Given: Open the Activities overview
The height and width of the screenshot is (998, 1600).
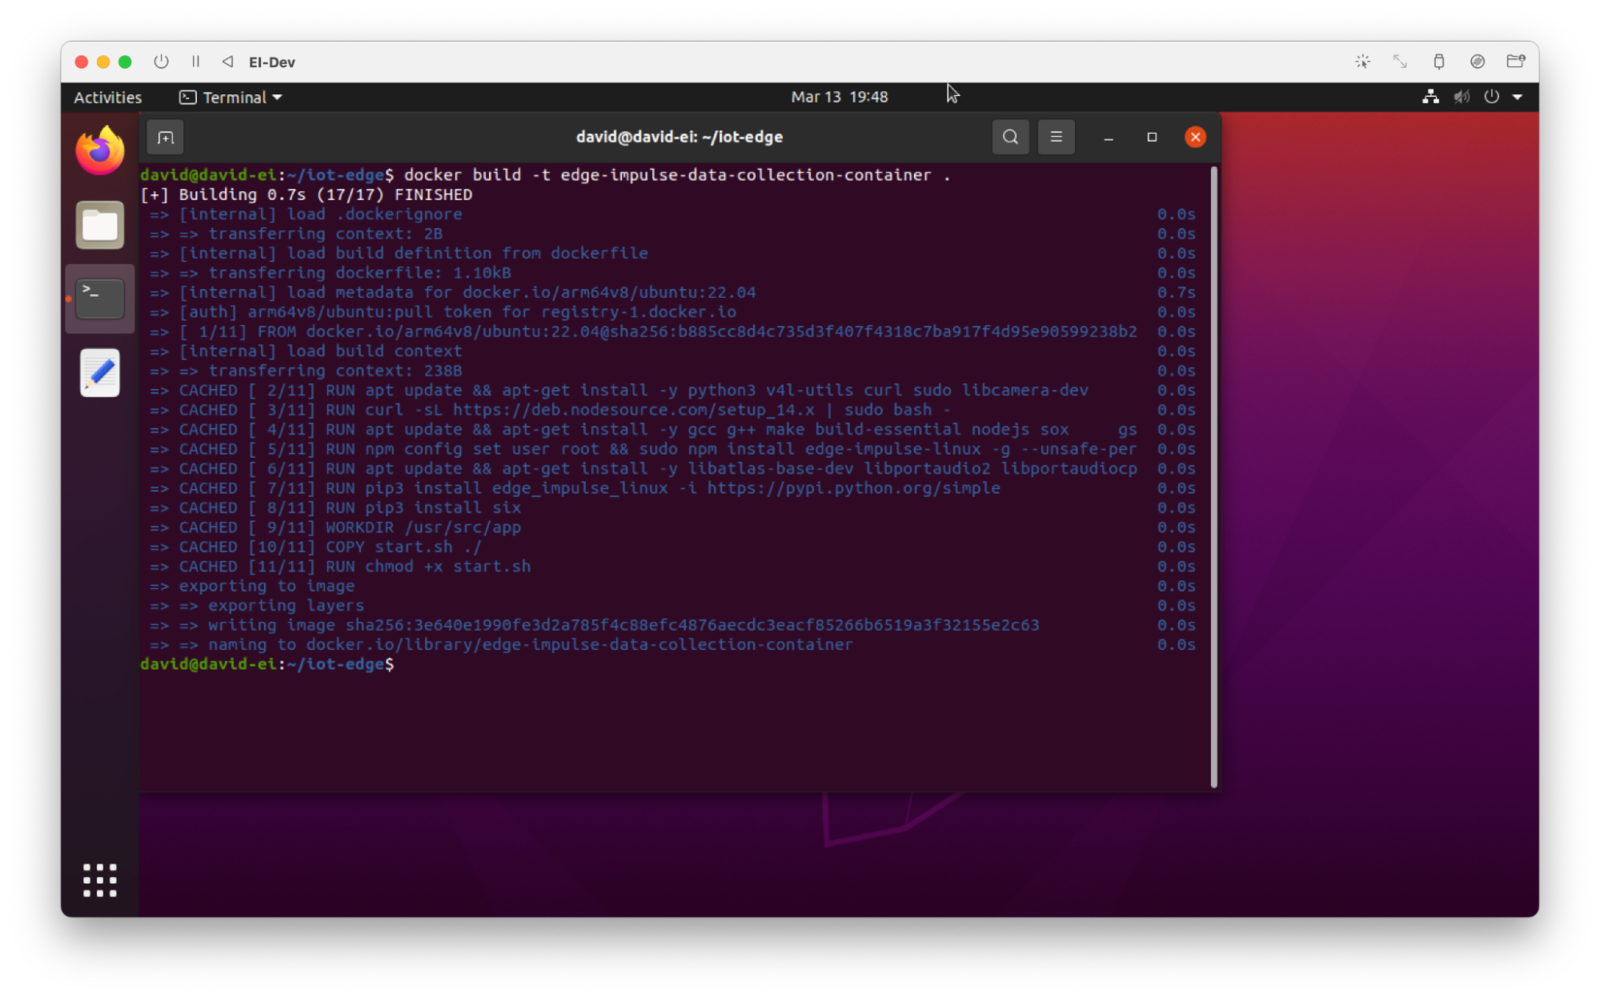Looking at the screenshot, I should click(108, 97).
